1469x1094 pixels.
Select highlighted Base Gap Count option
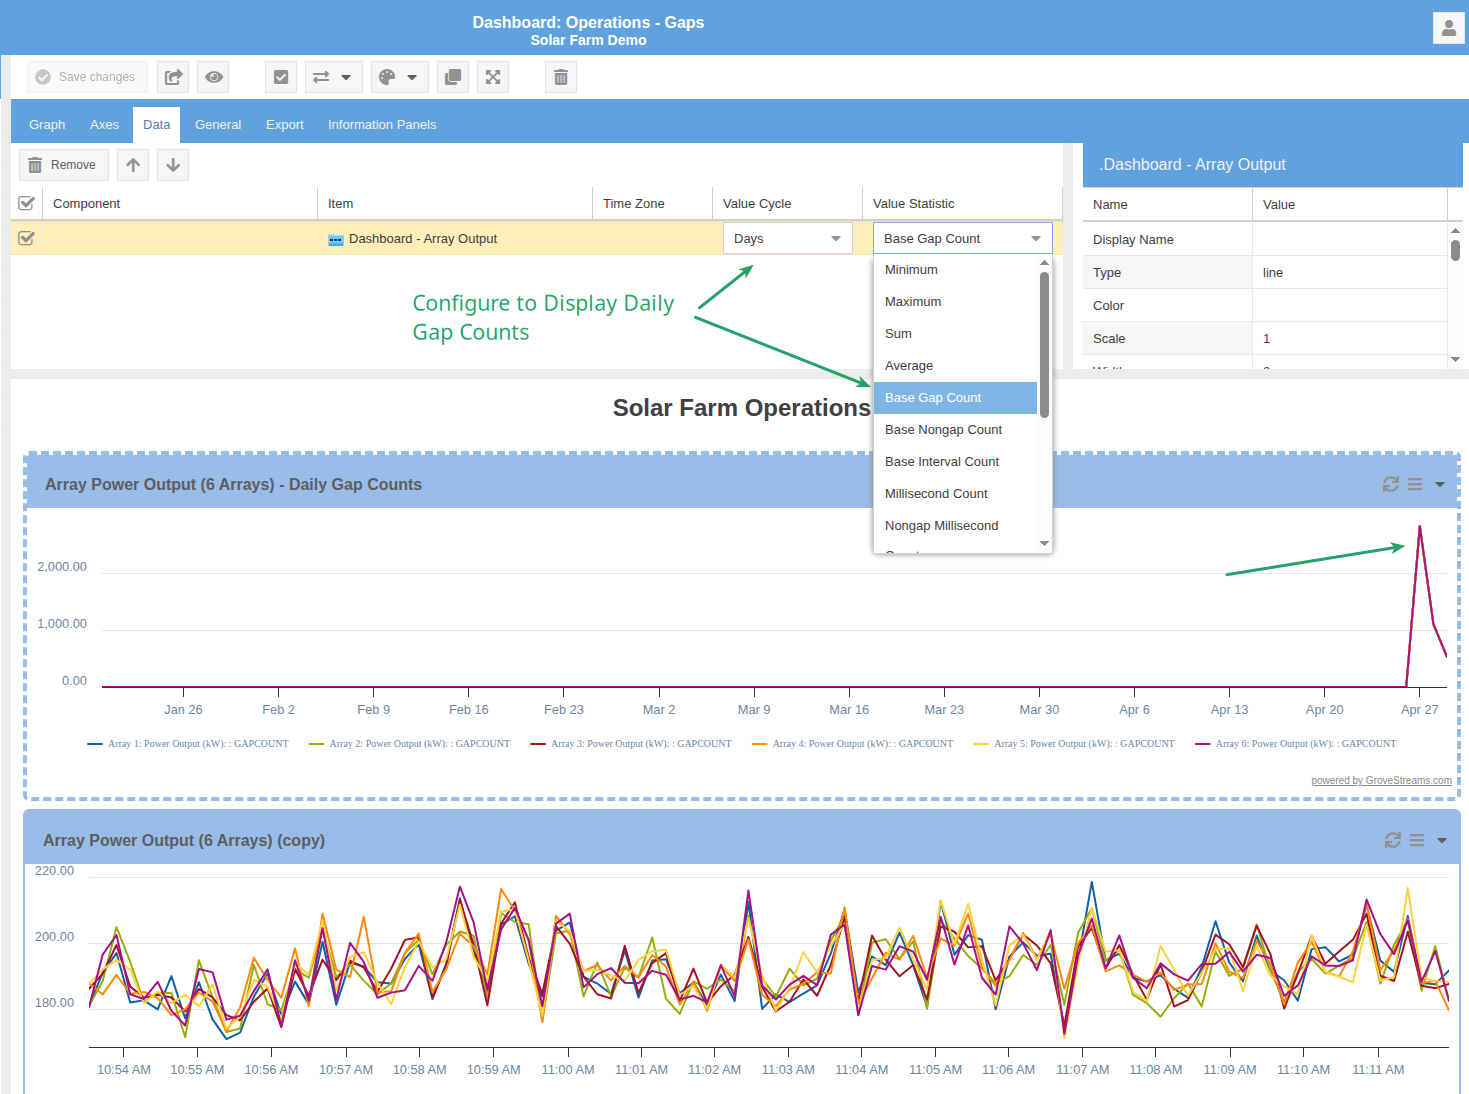tap(955, 398)
